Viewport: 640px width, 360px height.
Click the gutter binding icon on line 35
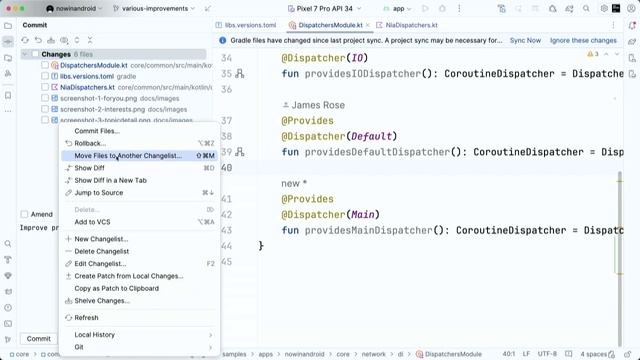point(240,73)
